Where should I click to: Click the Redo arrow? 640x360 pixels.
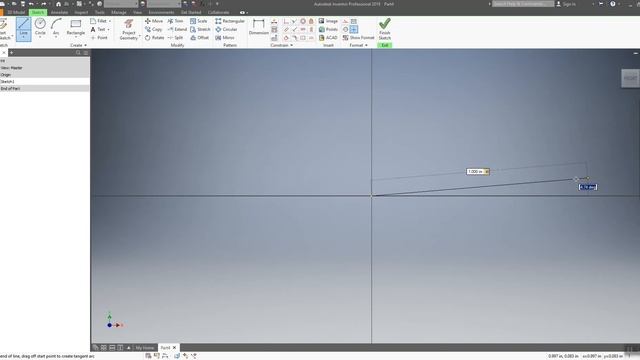44,4
